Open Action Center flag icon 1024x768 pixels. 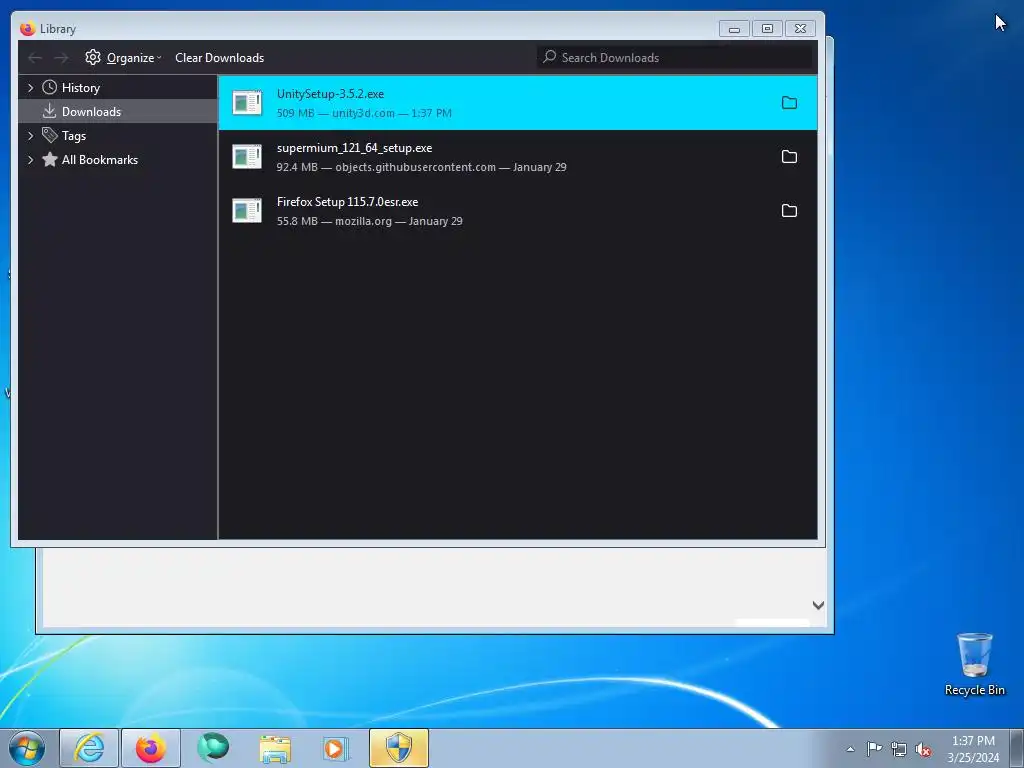(x=874, y=749)
